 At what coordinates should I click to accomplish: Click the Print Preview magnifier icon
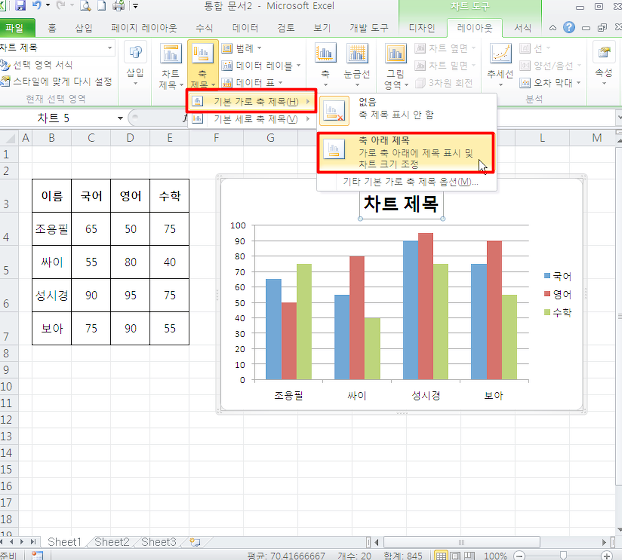pyautogui.click(x=86, y=6)
